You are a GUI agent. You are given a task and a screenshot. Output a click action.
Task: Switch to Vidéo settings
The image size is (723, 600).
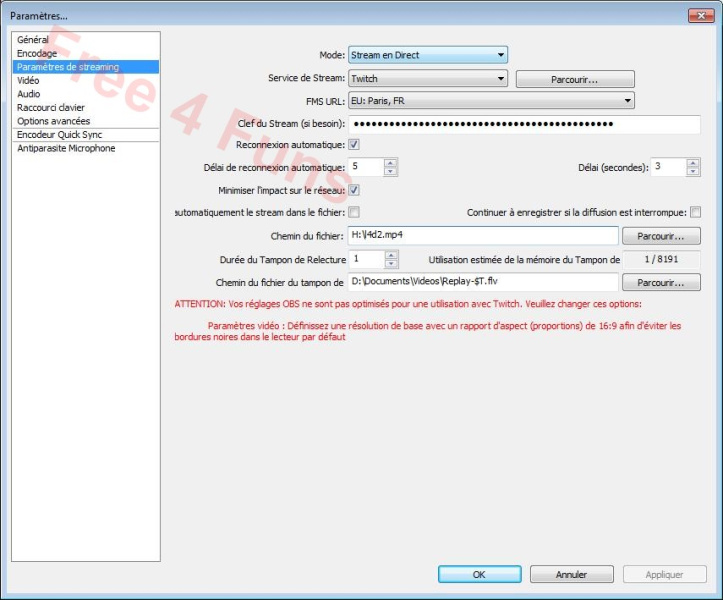[28, 80]
